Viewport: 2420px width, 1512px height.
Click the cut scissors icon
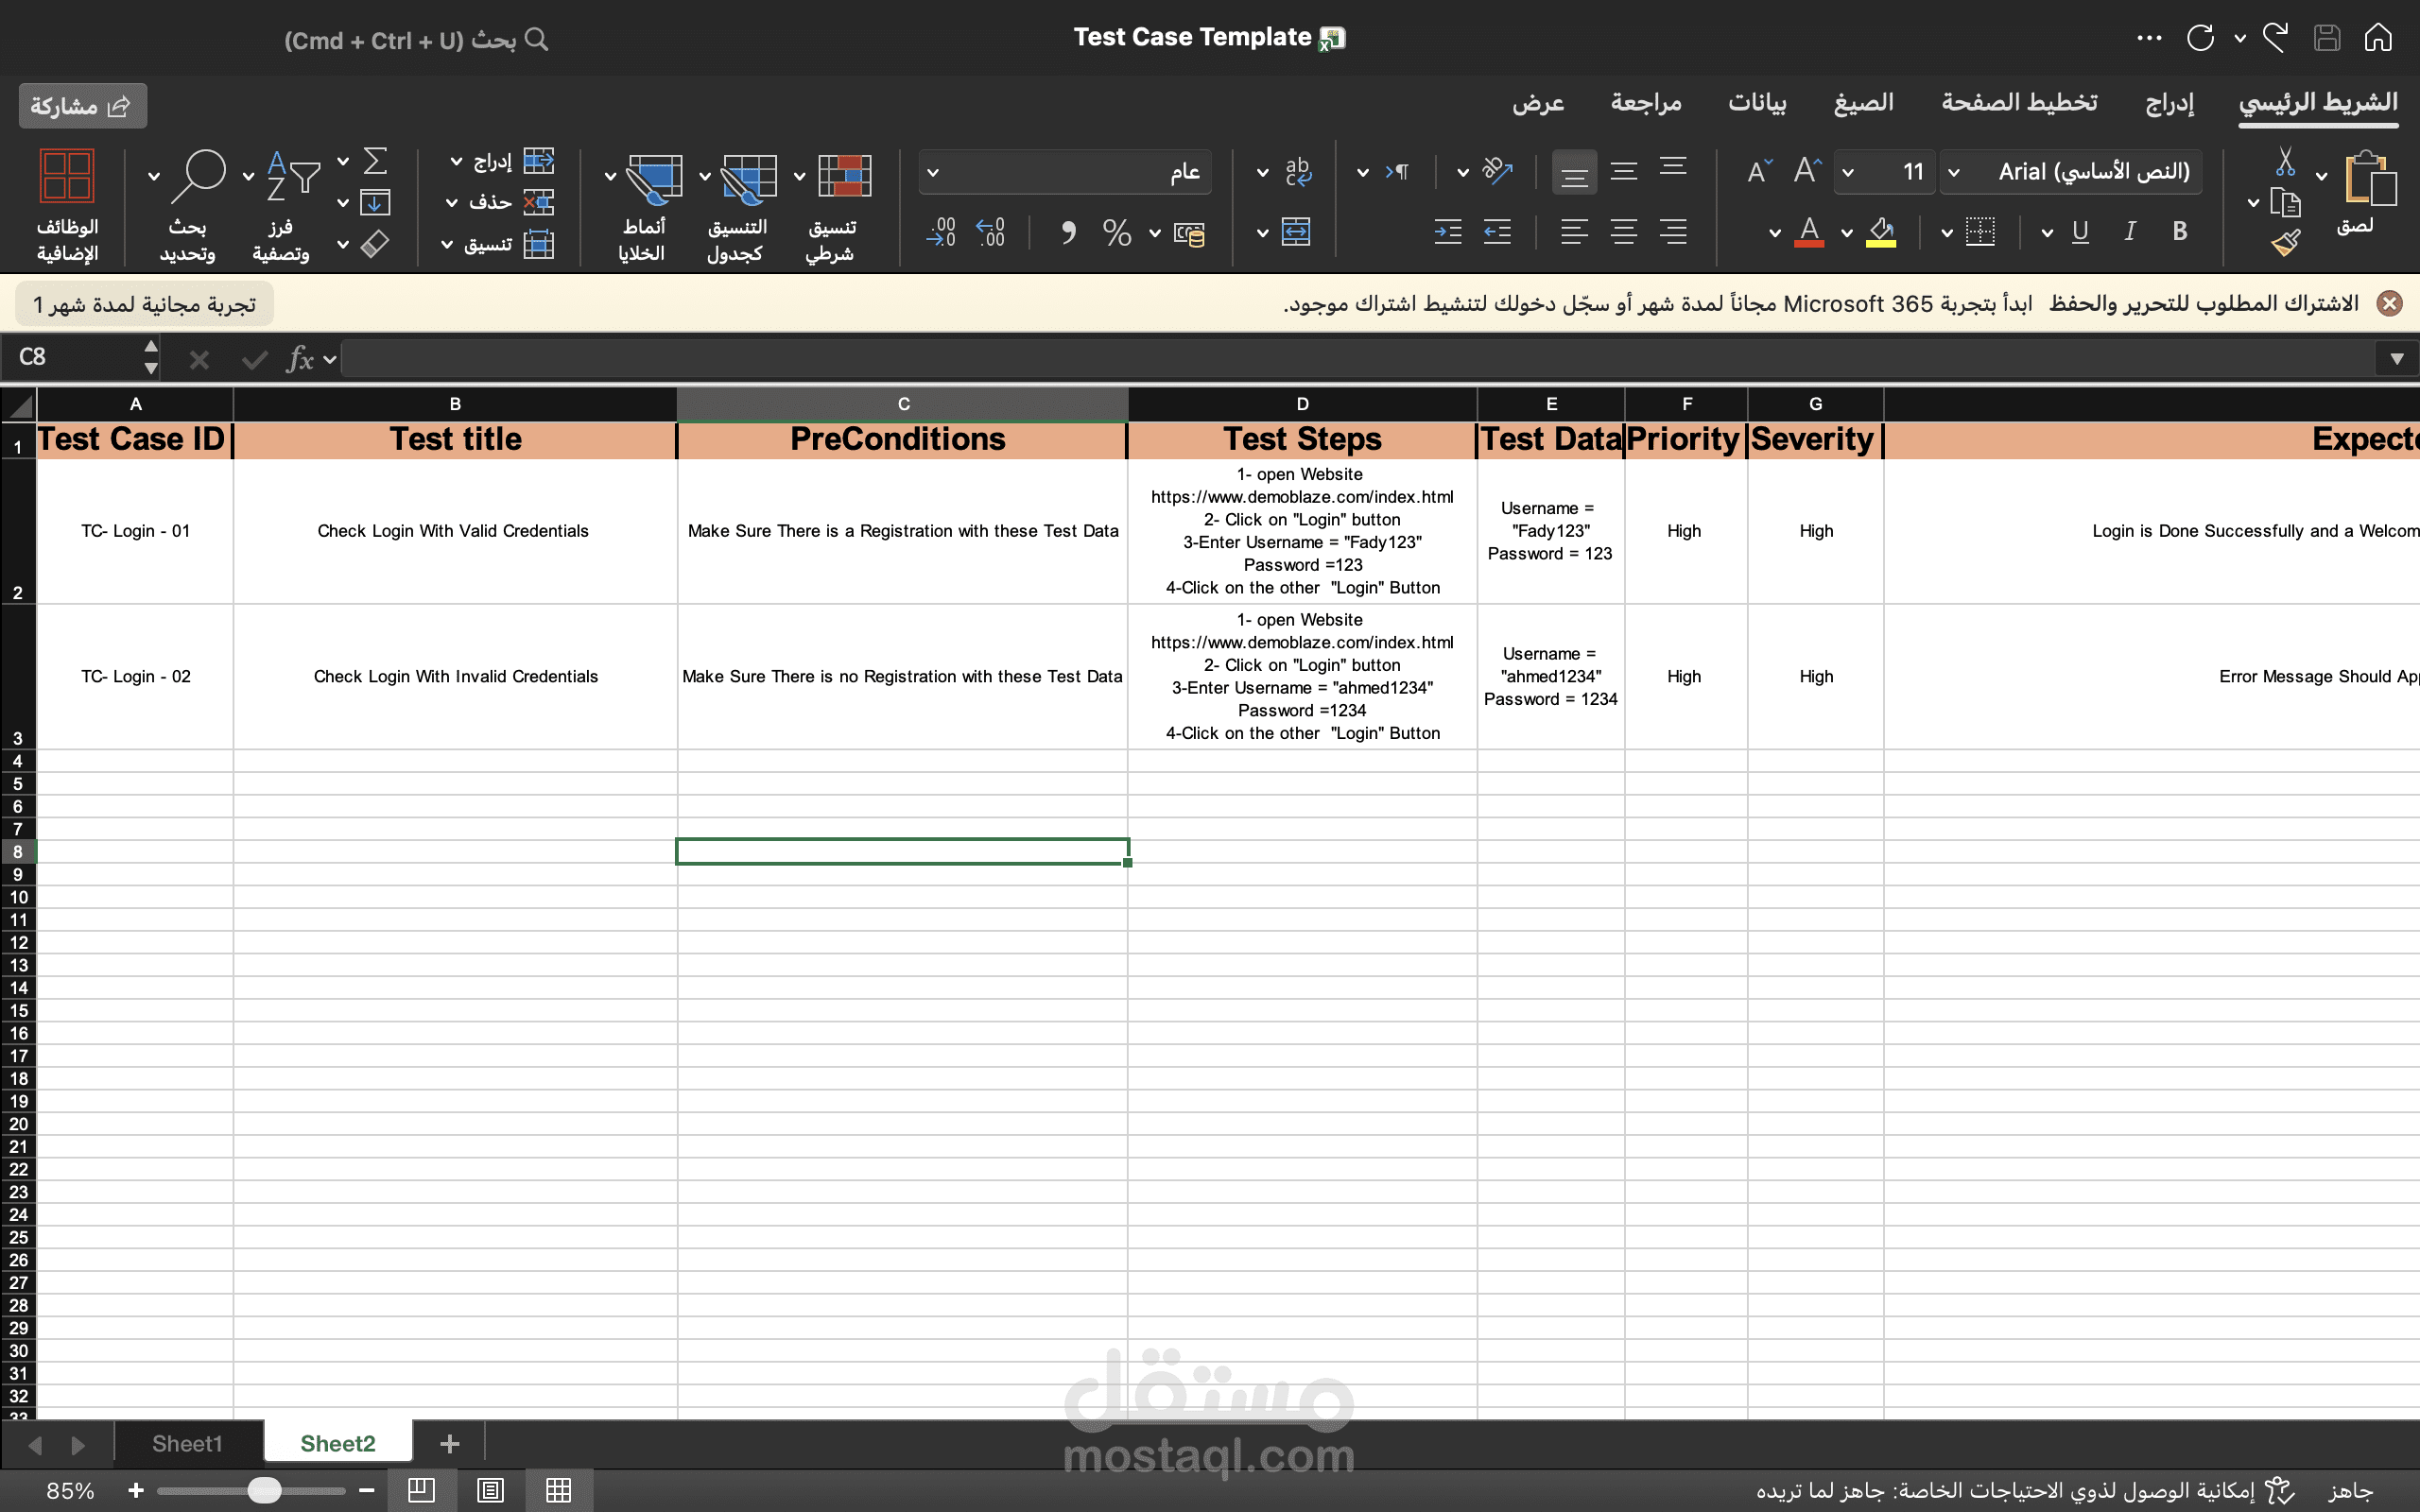2285,162
